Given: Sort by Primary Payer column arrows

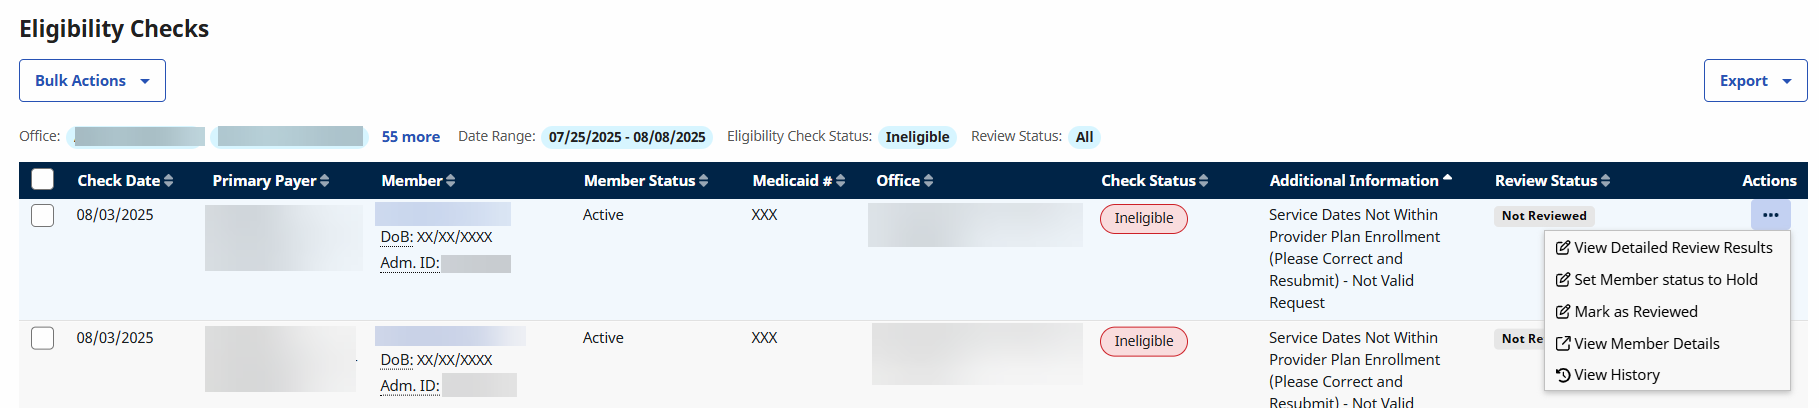Looking at the screenshot, I should (325, 181).
